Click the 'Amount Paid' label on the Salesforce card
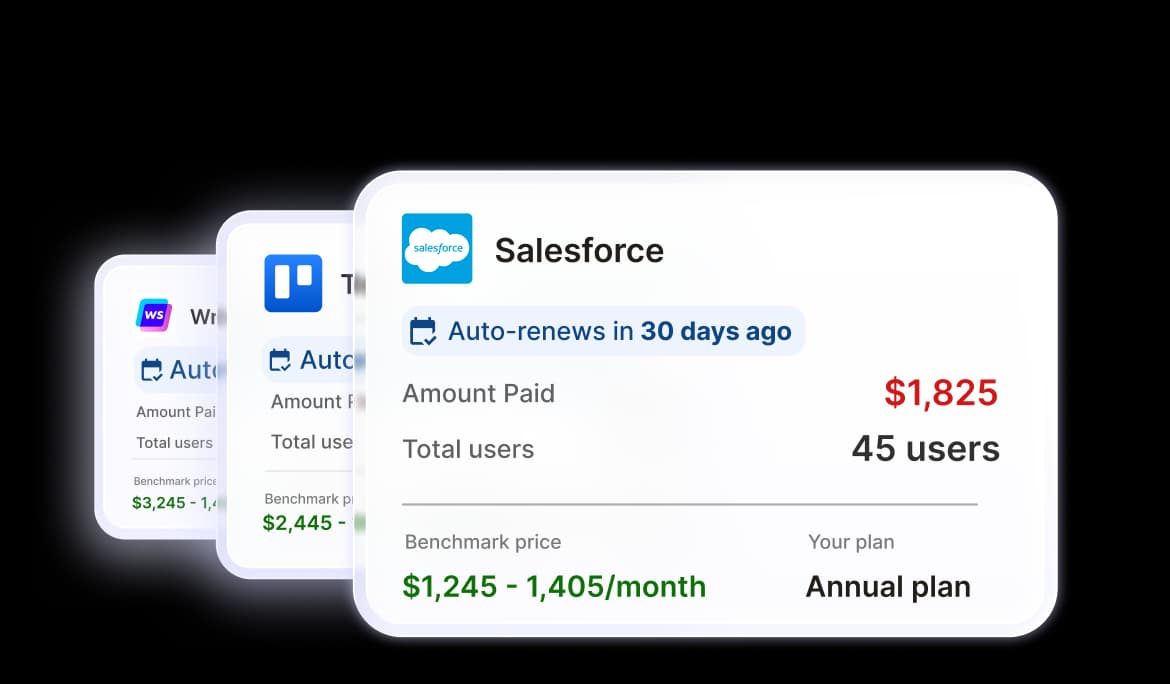This screenshot has width=1170, height=684. click(478, 393)
